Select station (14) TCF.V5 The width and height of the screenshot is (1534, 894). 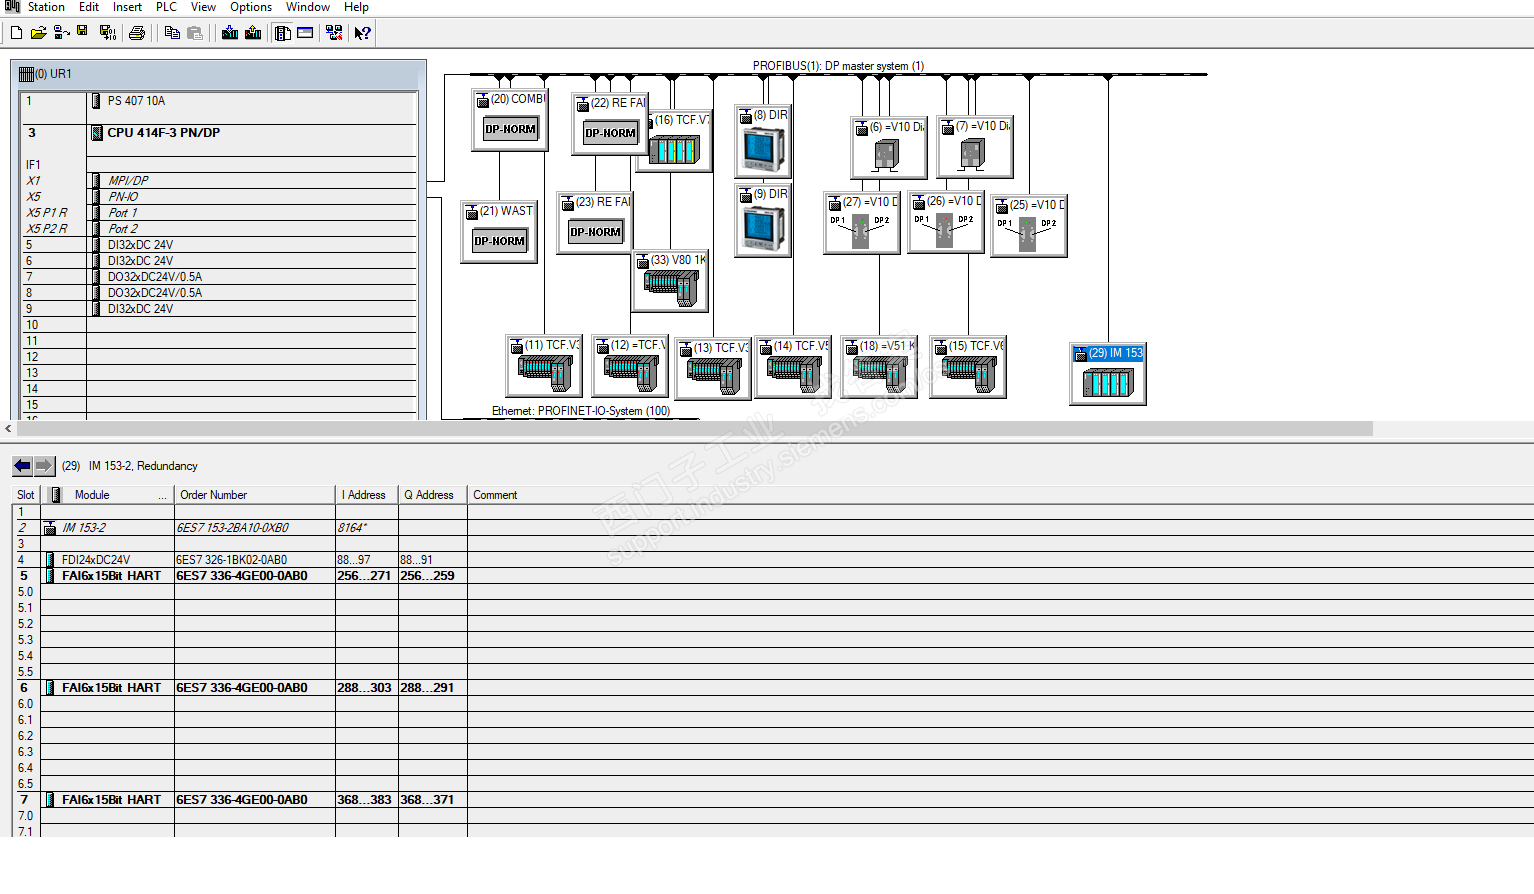pos(794,368)
